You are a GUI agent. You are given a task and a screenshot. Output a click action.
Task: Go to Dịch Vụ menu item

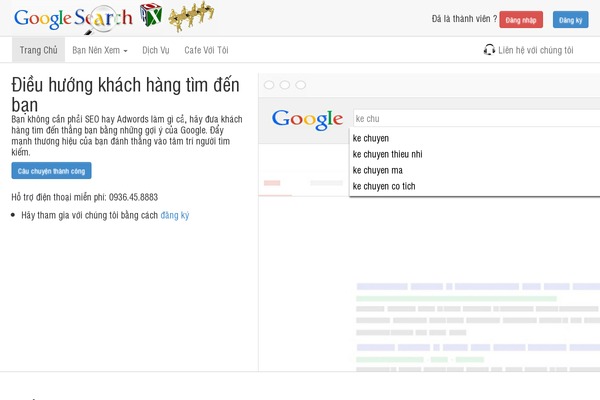(156, 49)
